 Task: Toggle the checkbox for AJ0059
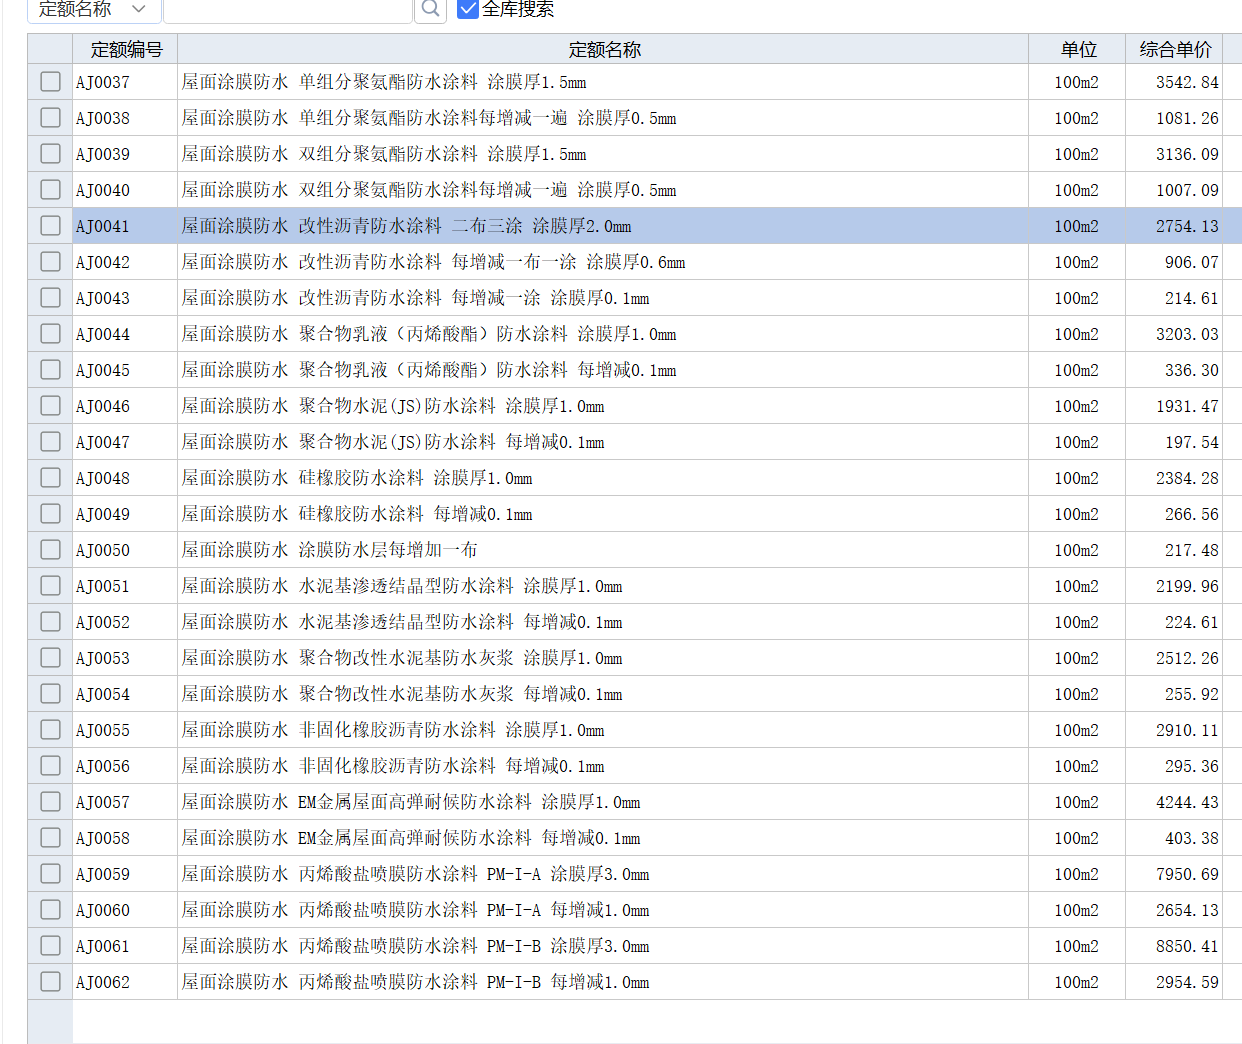(50, 874)
